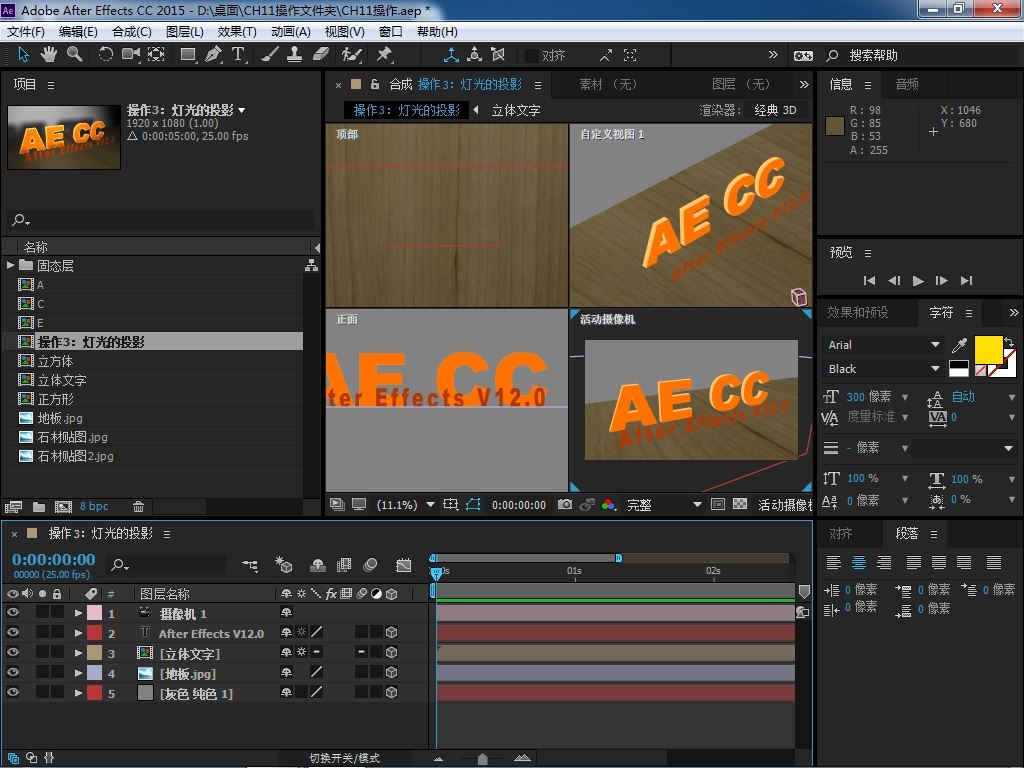Select the Pen tool
Screen dimensions: 1024x768
pos(214,54)
